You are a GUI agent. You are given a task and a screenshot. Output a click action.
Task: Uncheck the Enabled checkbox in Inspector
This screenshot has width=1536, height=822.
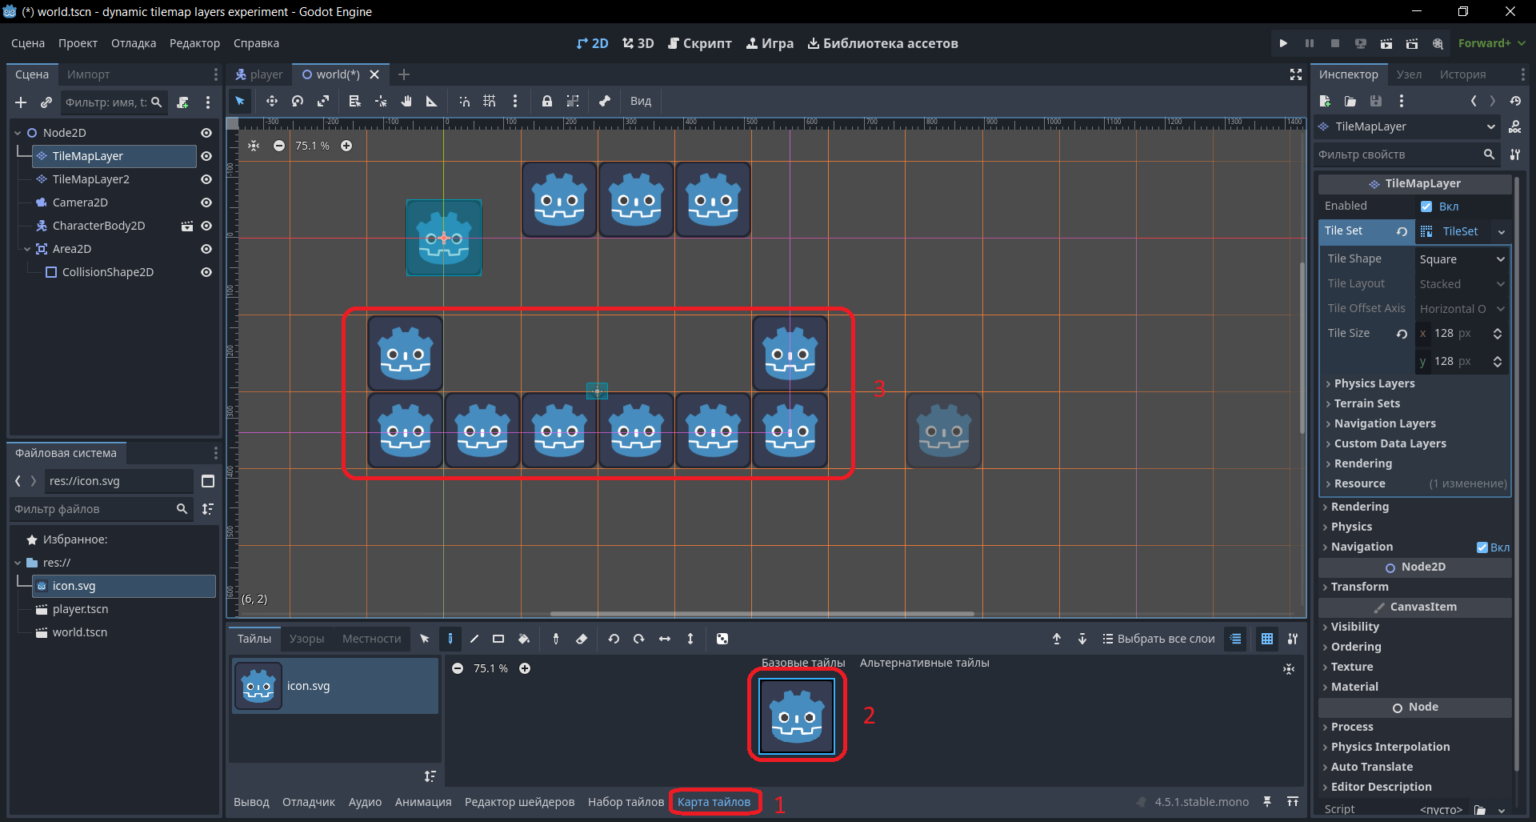pyautogui.click(x=1426, y=206)
